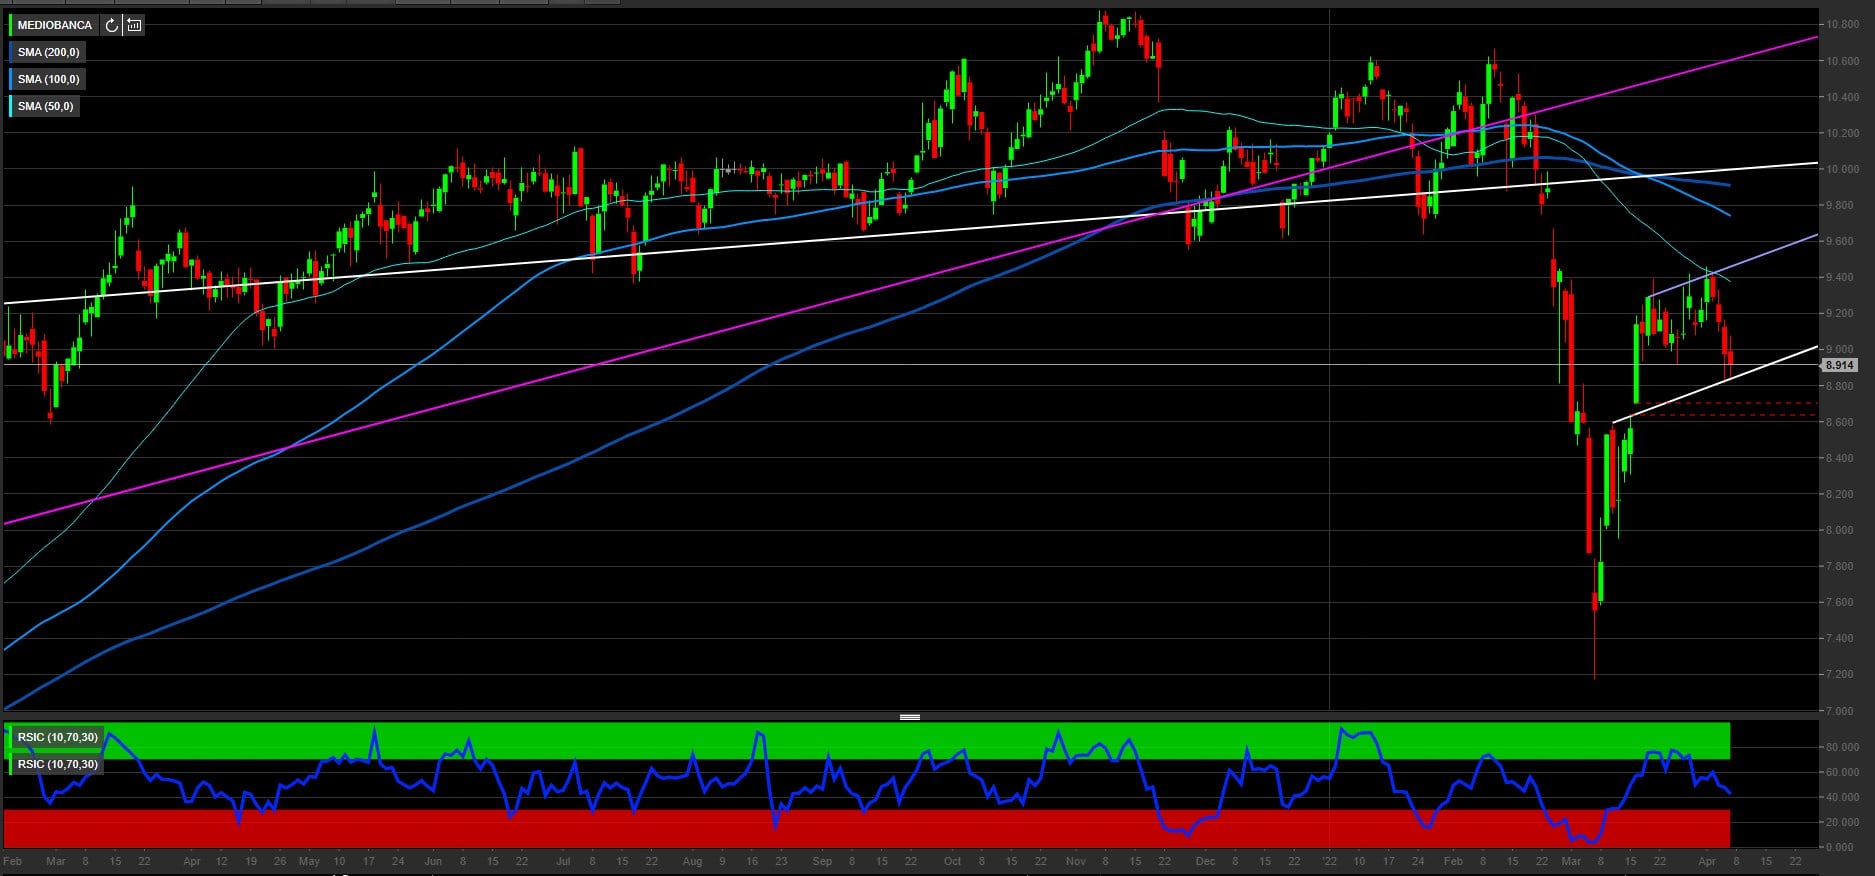Open the lower RSIC (10,70,30) label
This screenshot has height=876, width=1875.
point(57,765)
